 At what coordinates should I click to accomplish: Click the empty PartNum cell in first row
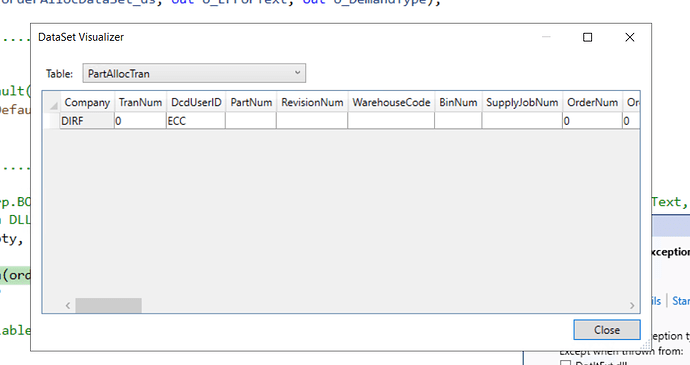[x=251, y=121]
